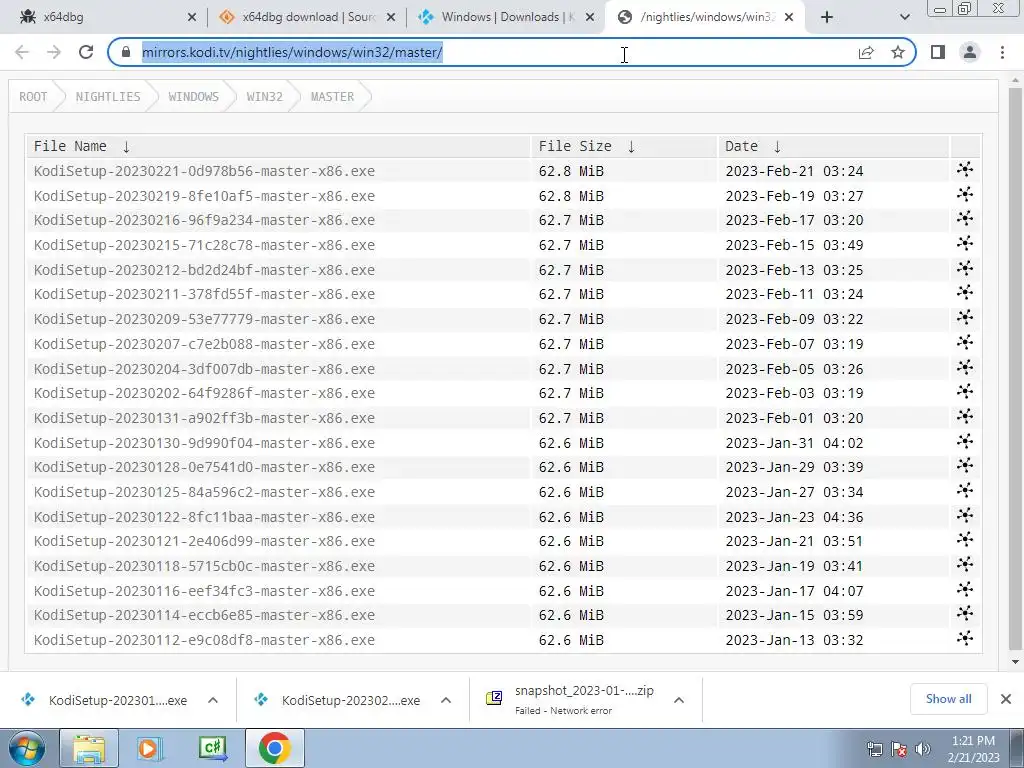
Task: Click the browser forward arrow
Action: pyautogui.click(x=54, y=52)
